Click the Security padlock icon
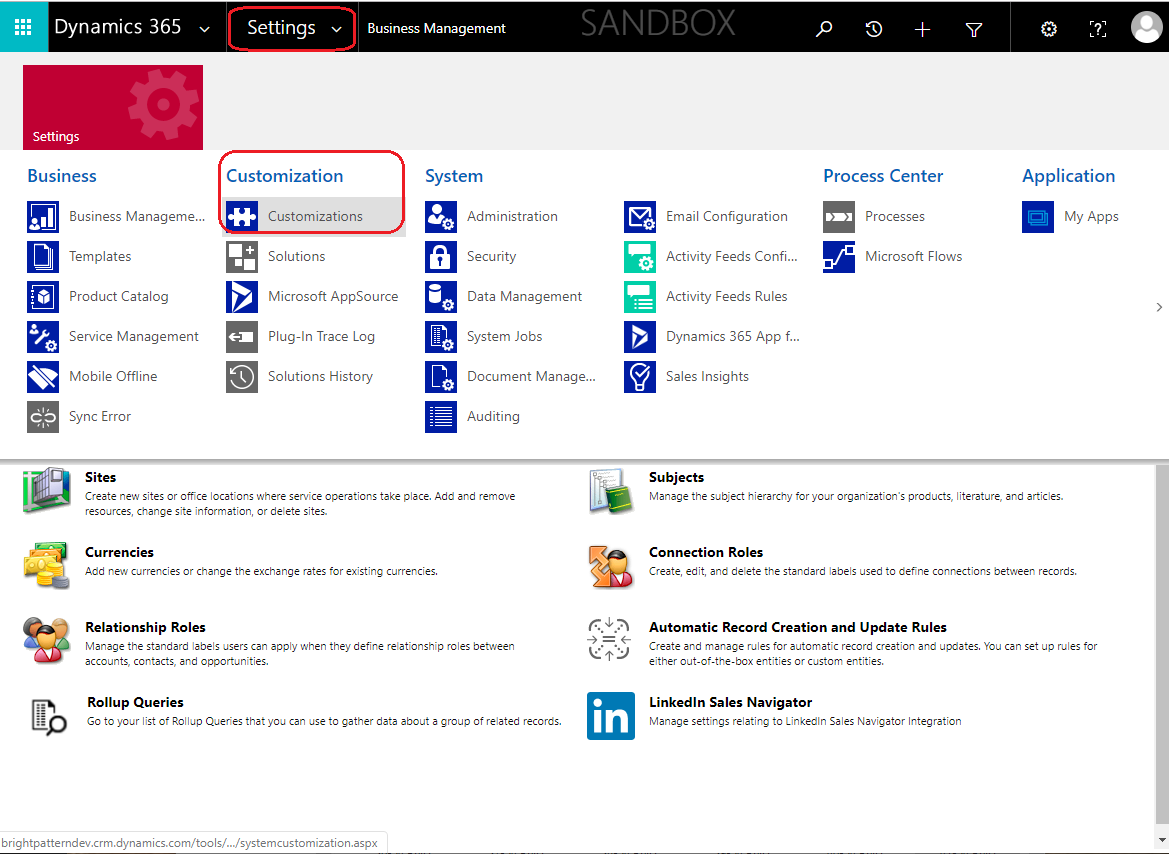The image size is (1169, 854). (x=441, y=257)
